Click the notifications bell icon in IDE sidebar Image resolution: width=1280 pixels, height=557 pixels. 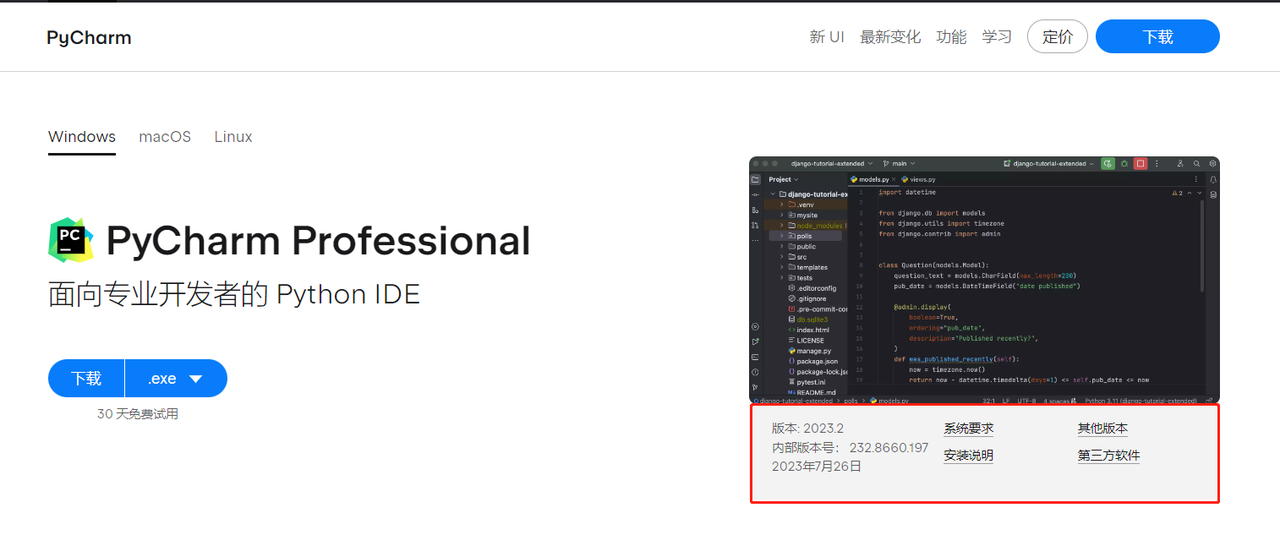point(1213,180)
